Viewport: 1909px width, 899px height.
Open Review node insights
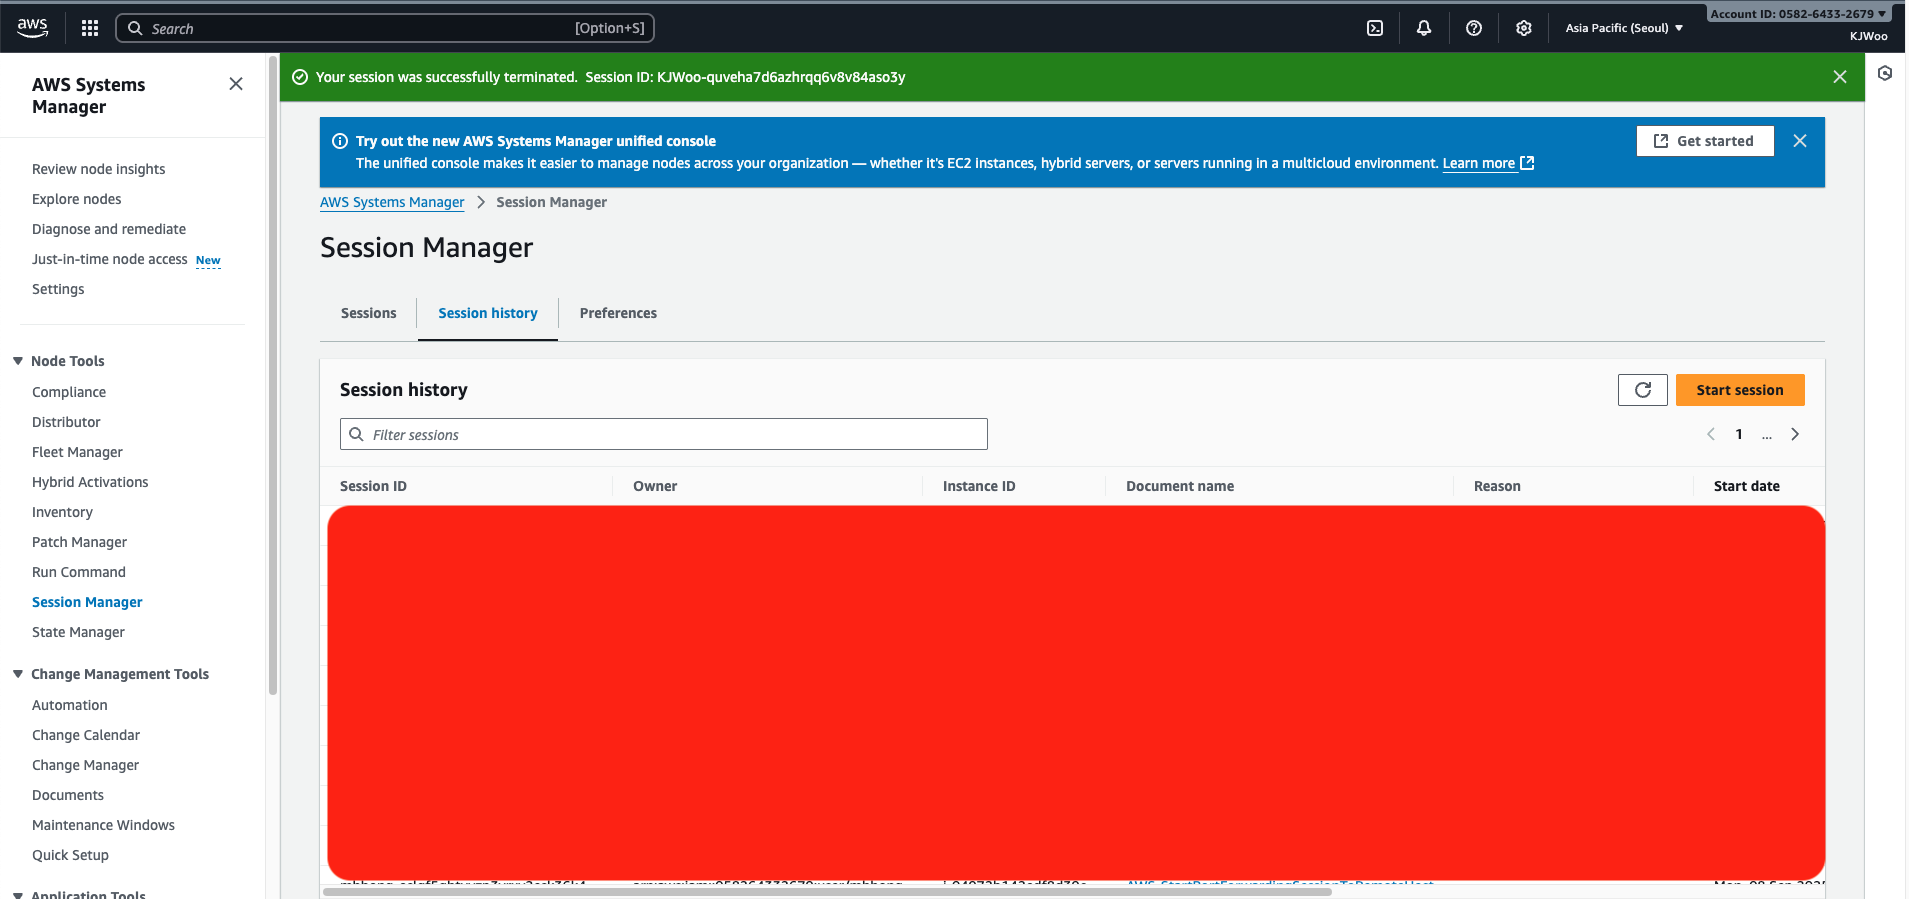99,169
